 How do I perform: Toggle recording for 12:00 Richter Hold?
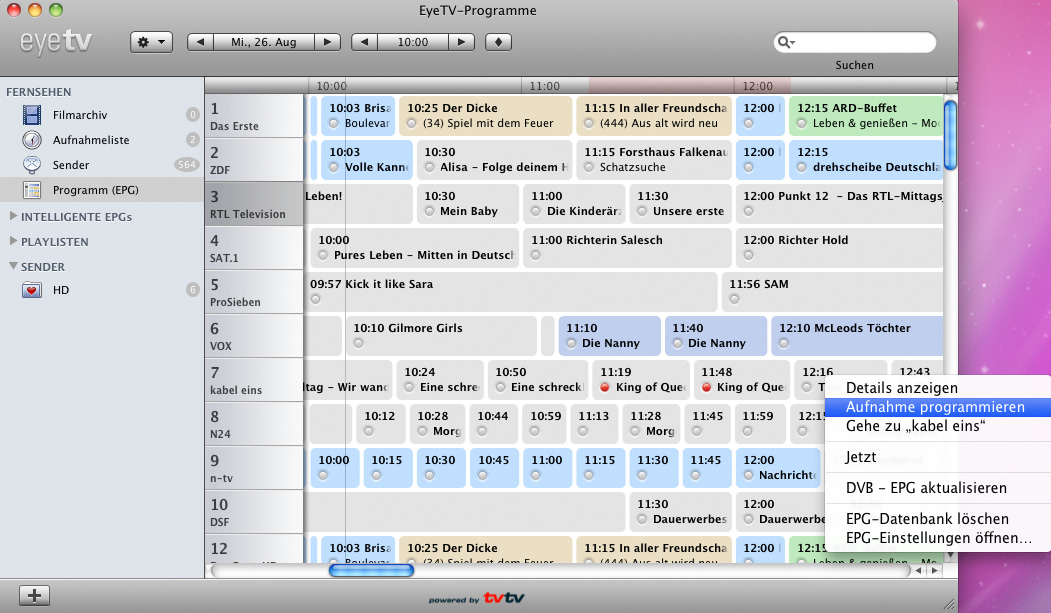click(749, 255)
